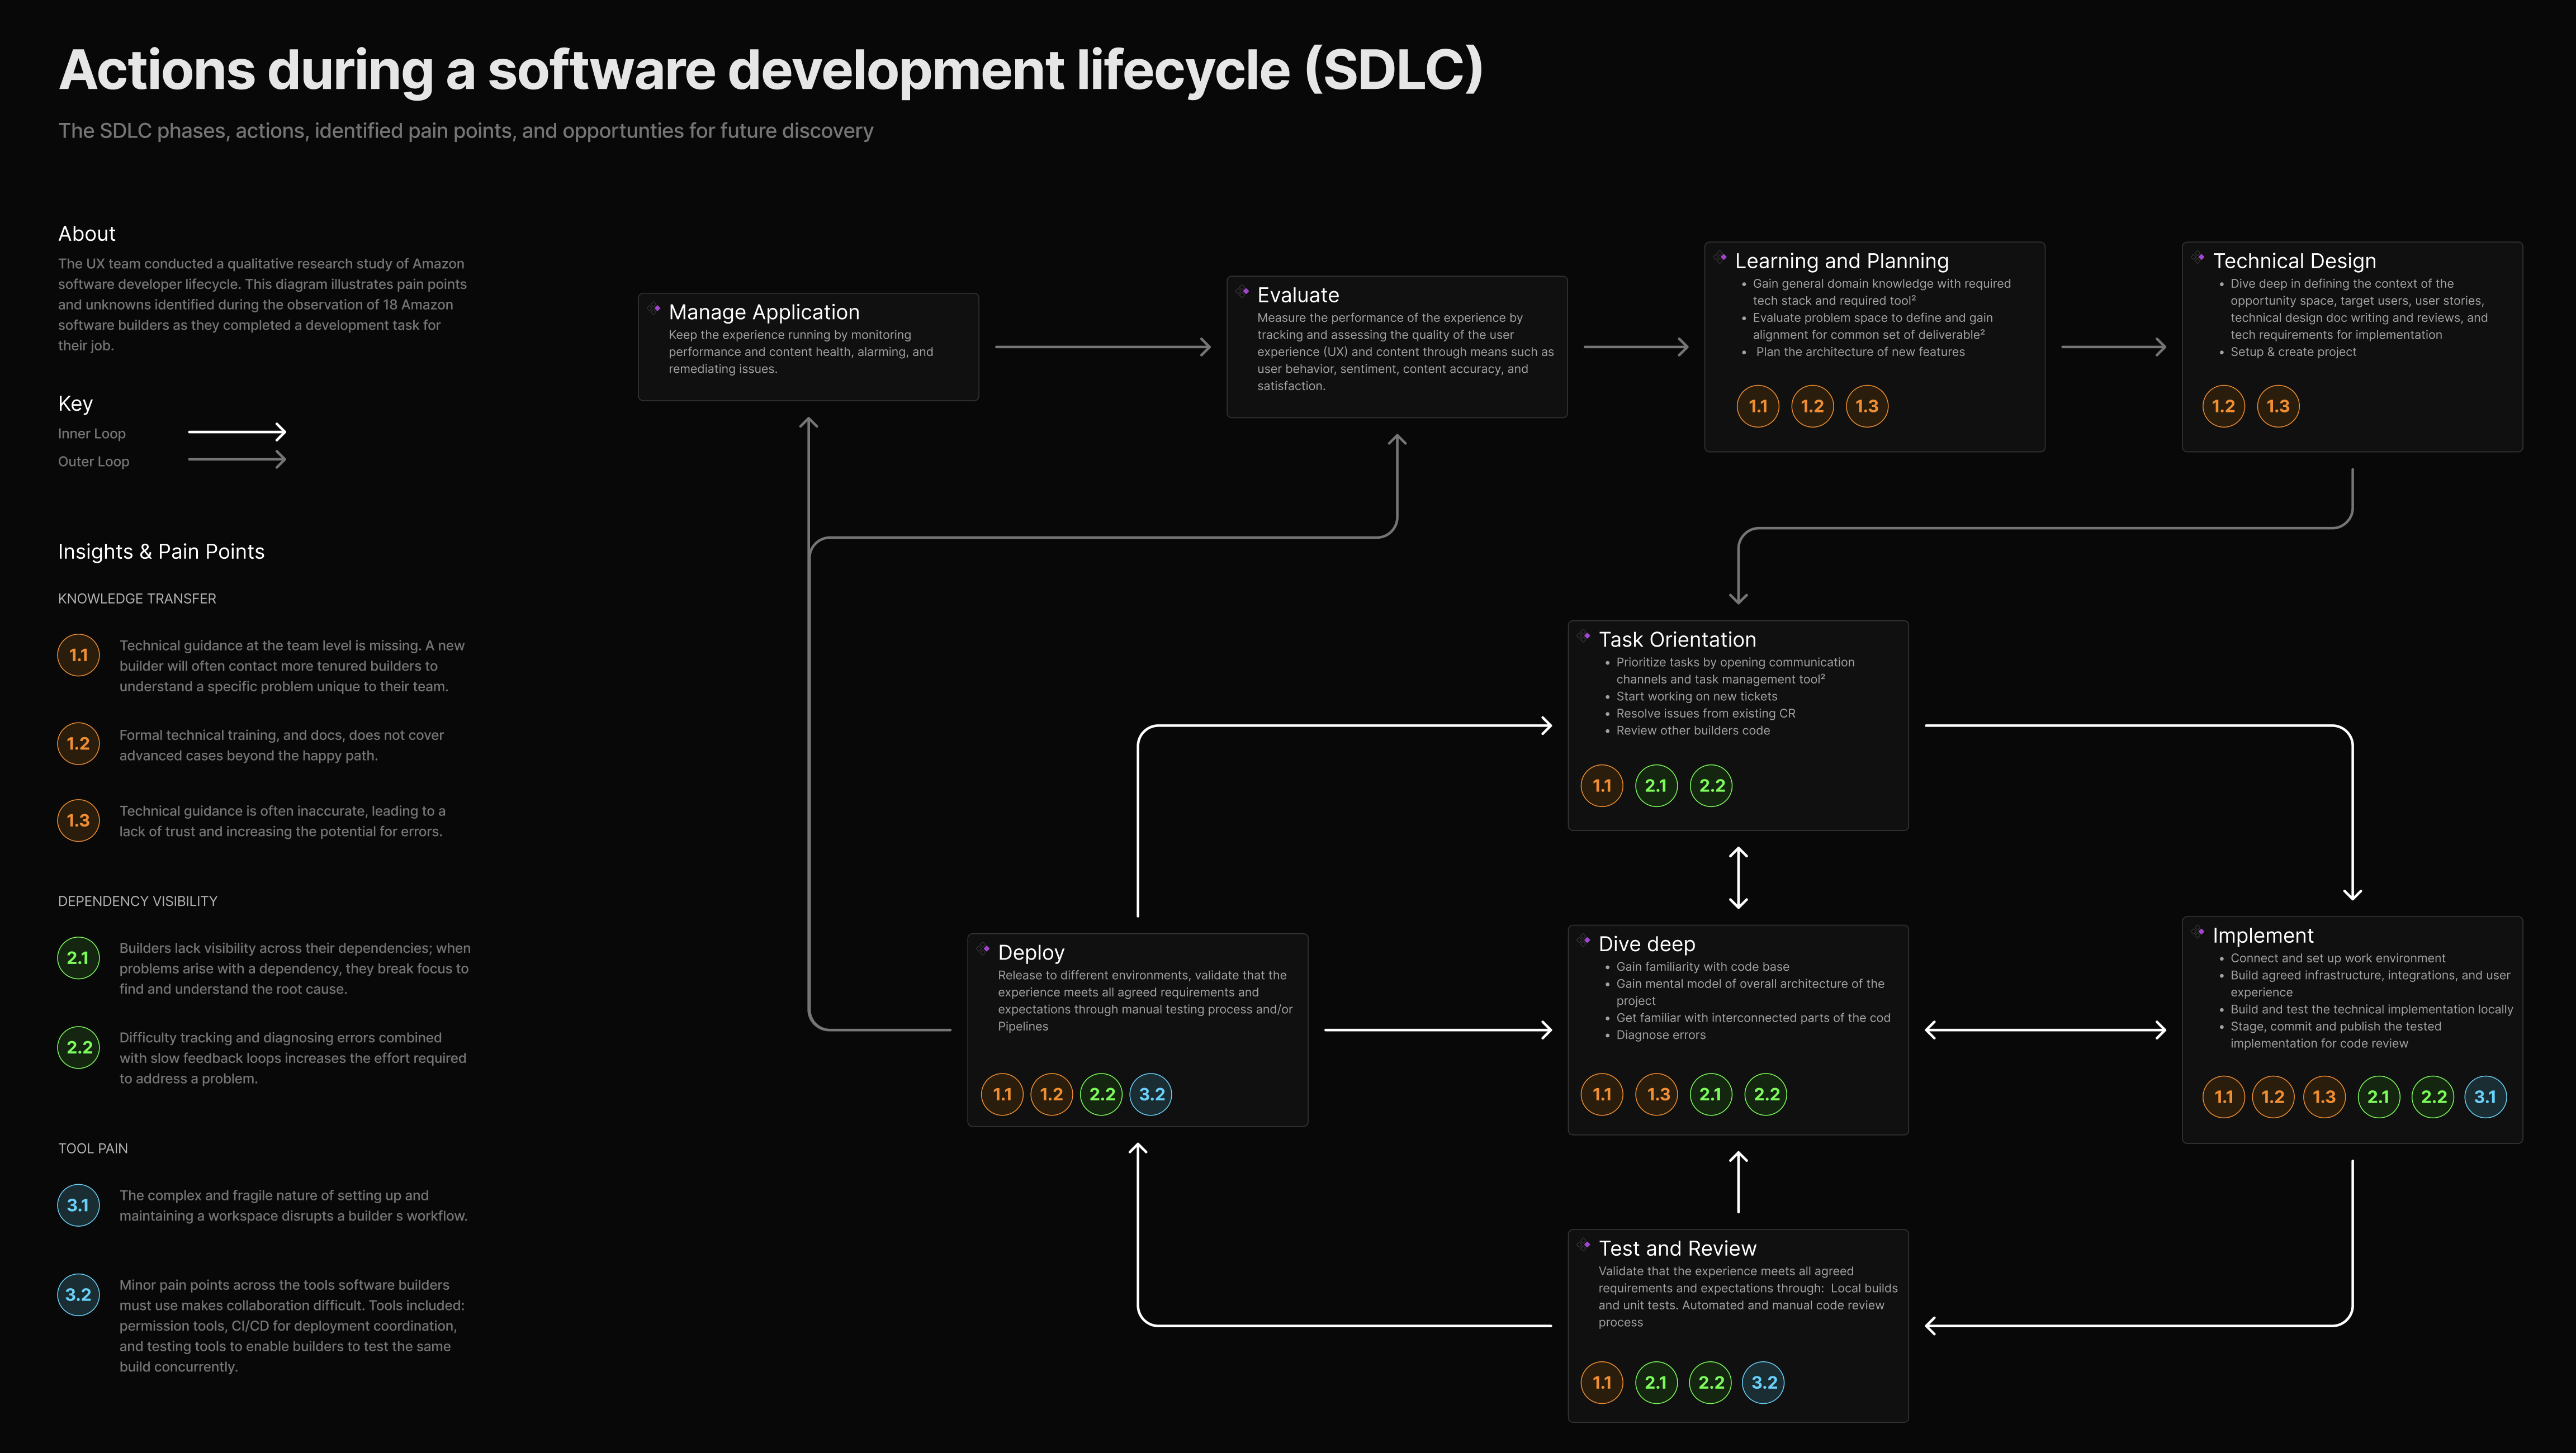This screenshot has width=2576, height=1453.
Task: Select the Technical Design title
Action: (2294, 261)
